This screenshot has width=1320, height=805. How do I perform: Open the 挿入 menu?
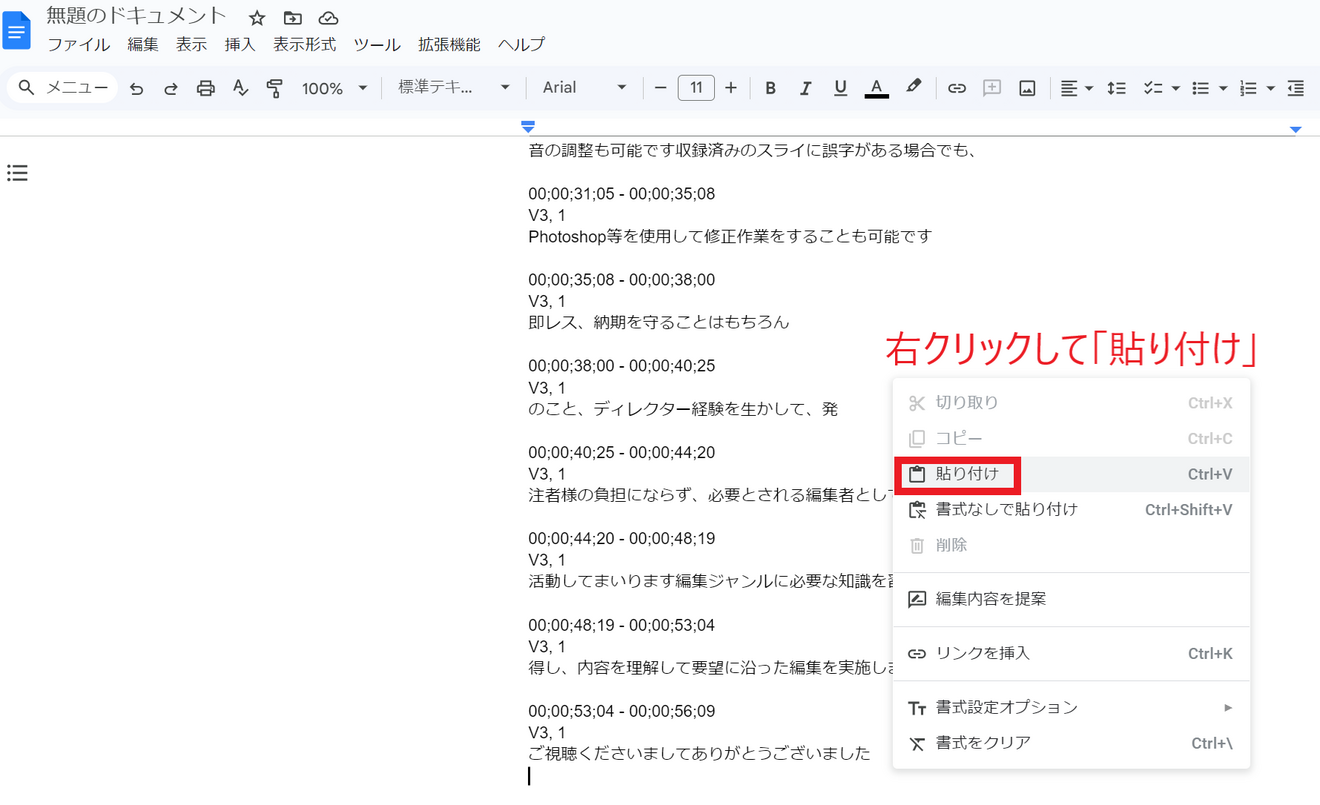coord(240,45)
